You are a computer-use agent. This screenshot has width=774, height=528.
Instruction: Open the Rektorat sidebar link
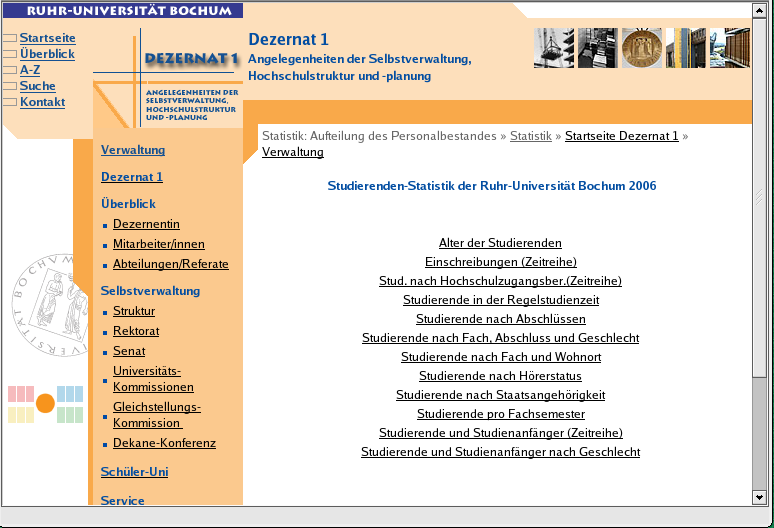click(135, 331)
